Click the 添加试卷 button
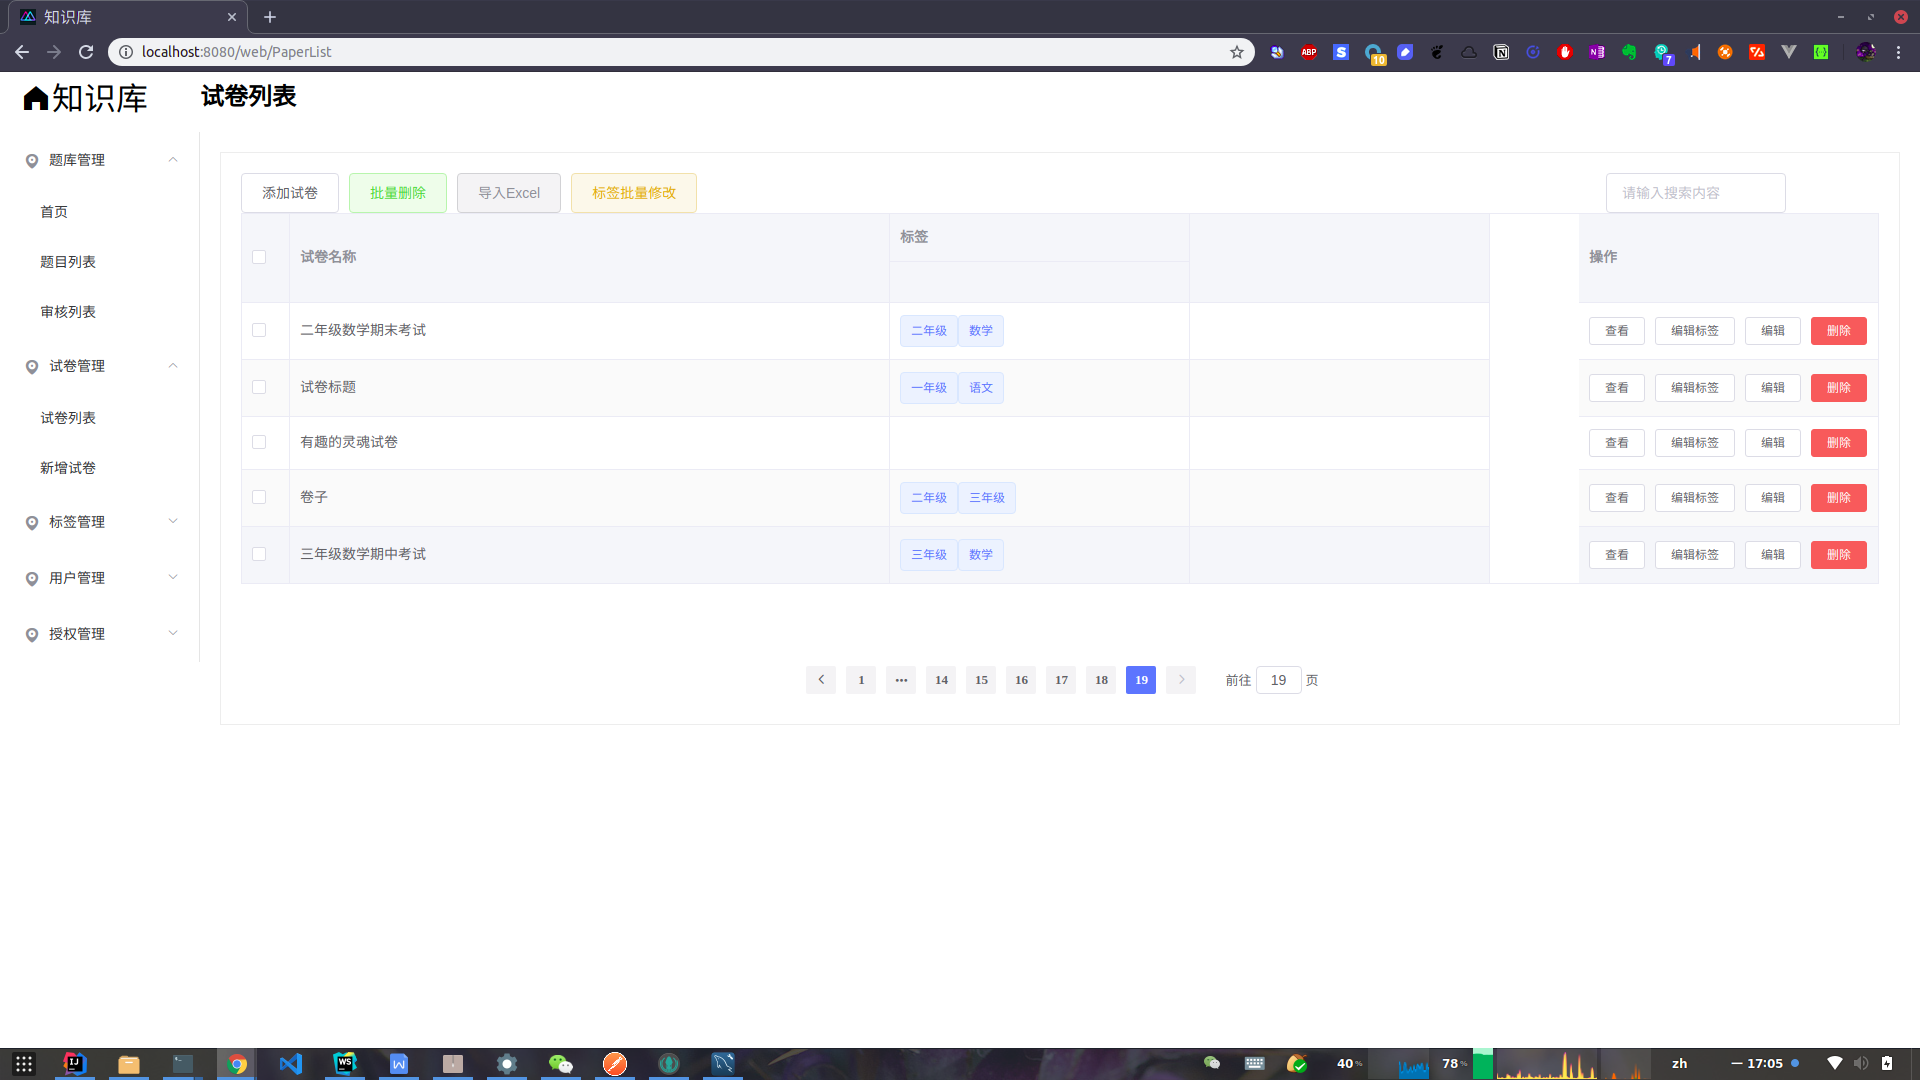 tap(290, 193)
